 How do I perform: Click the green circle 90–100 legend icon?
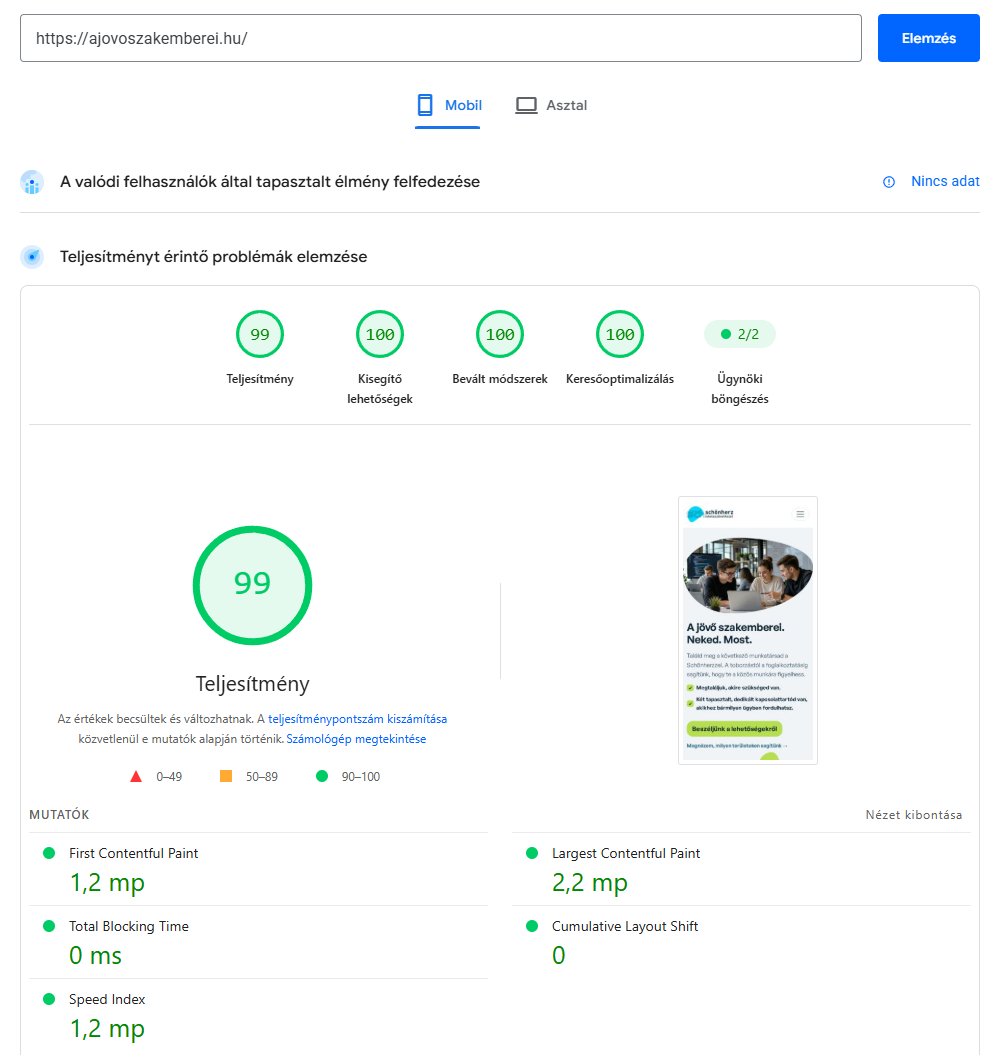[322, 776]
